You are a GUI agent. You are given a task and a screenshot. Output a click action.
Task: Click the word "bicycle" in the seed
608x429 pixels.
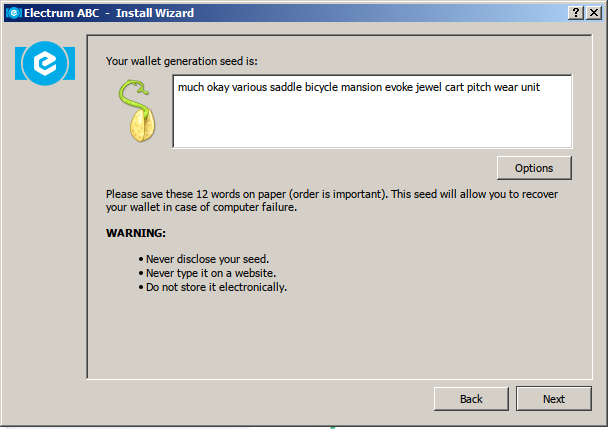pos(321,88)
